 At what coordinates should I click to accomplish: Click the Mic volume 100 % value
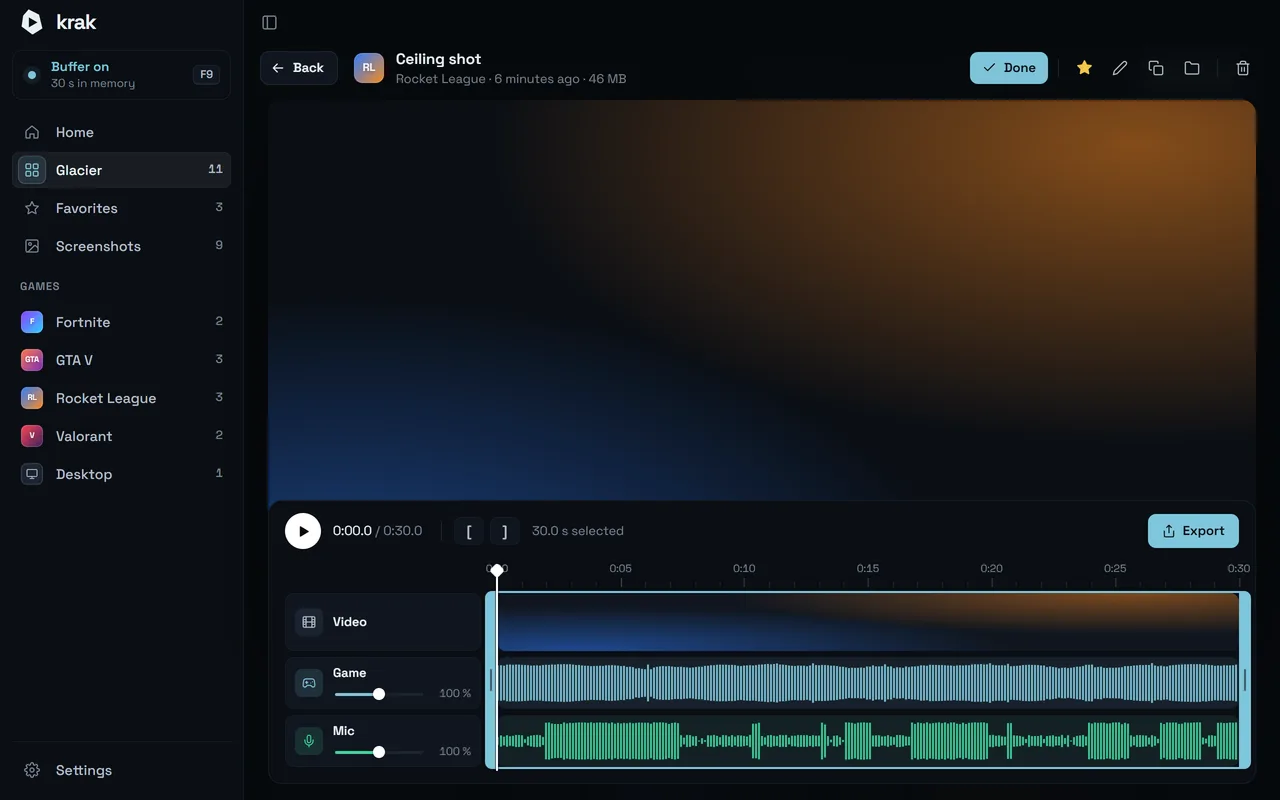[455, 752]
